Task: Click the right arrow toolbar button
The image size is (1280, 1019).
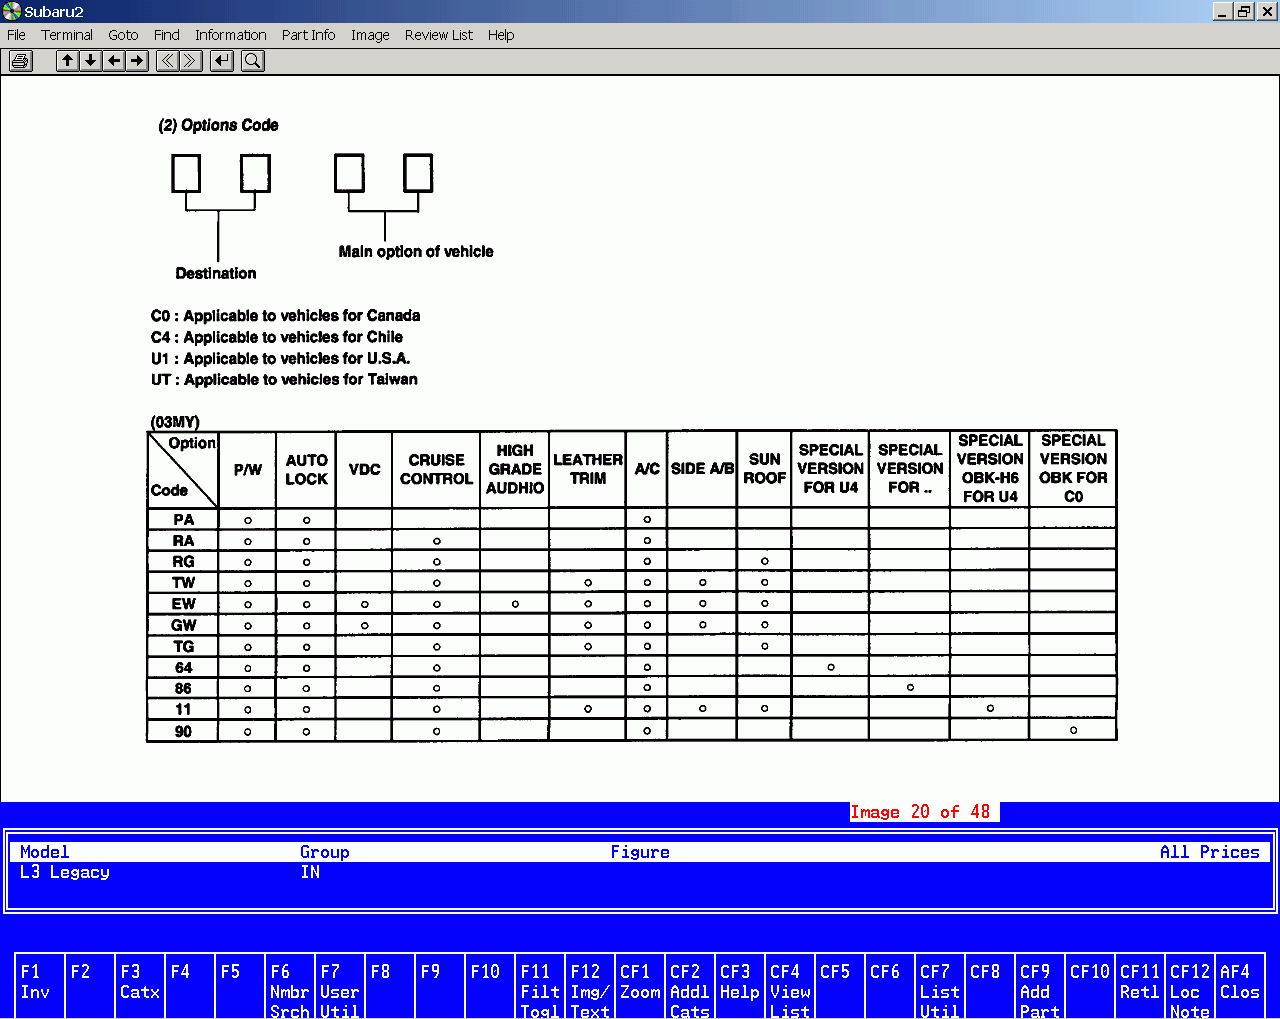Action: click(137, 61)
